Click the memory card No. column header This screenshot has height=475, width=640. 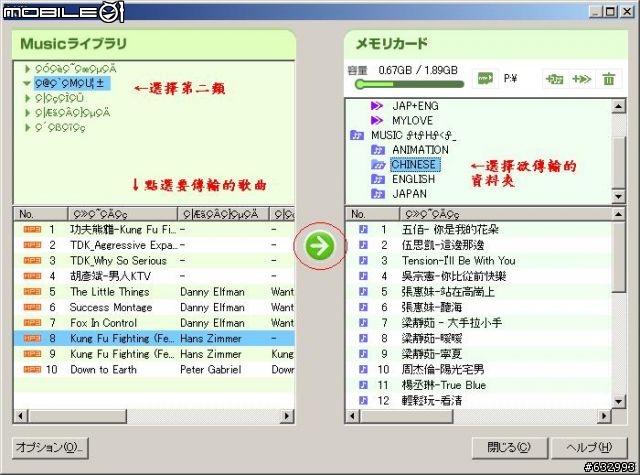(372, 214)
